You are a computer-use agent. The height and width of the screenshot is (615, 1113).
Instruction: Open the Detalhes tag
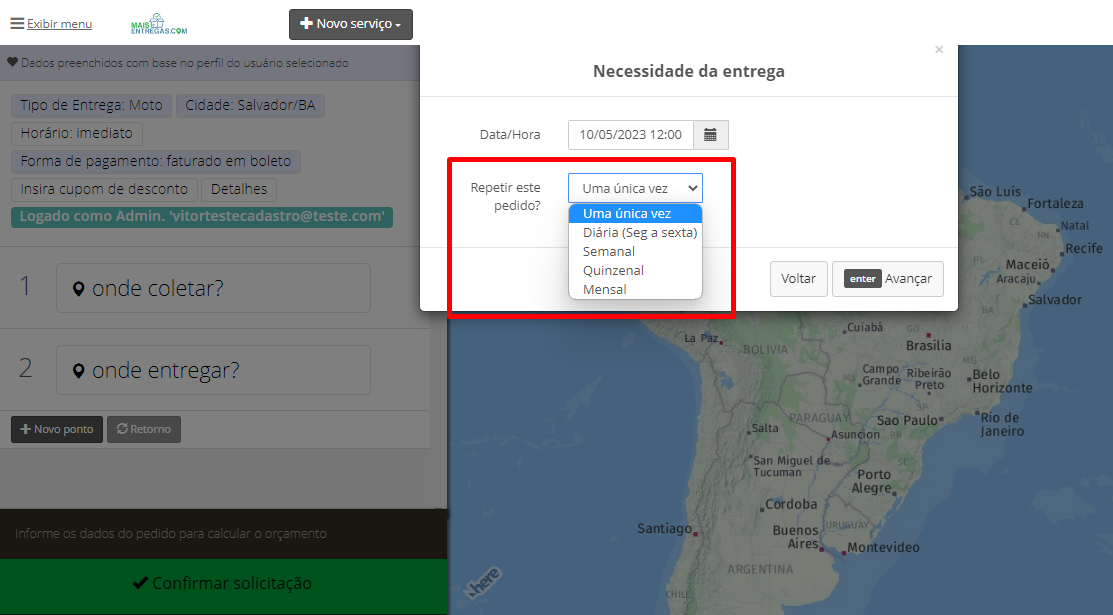coord(239,190)
